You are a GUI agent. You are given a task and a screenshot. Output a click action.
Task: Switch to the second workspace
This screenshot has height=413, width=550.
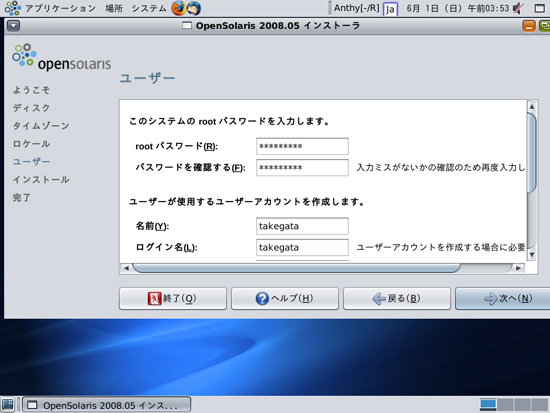pyautogui.click(x=505, y=405)
